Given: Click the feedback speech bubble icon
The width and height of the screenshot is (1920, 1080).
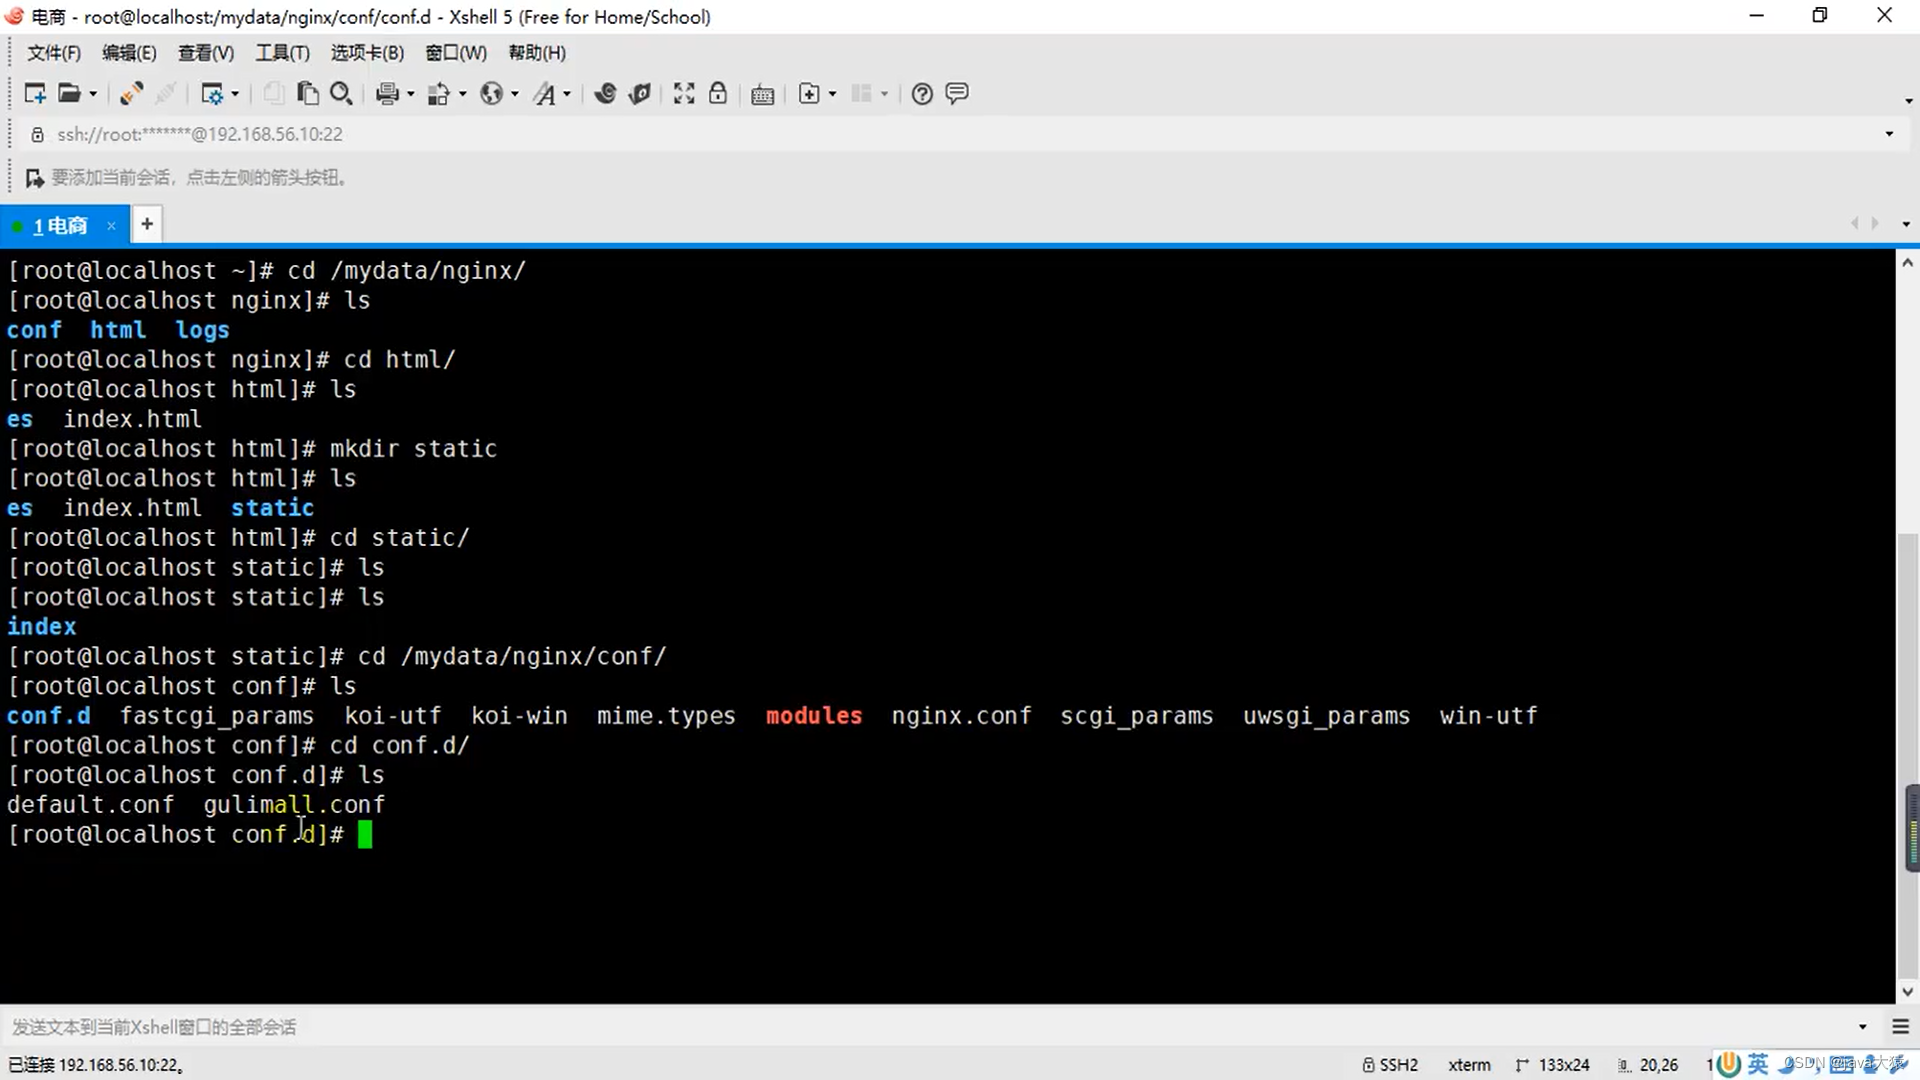Looking at the screenshot, I should [957, 93].
